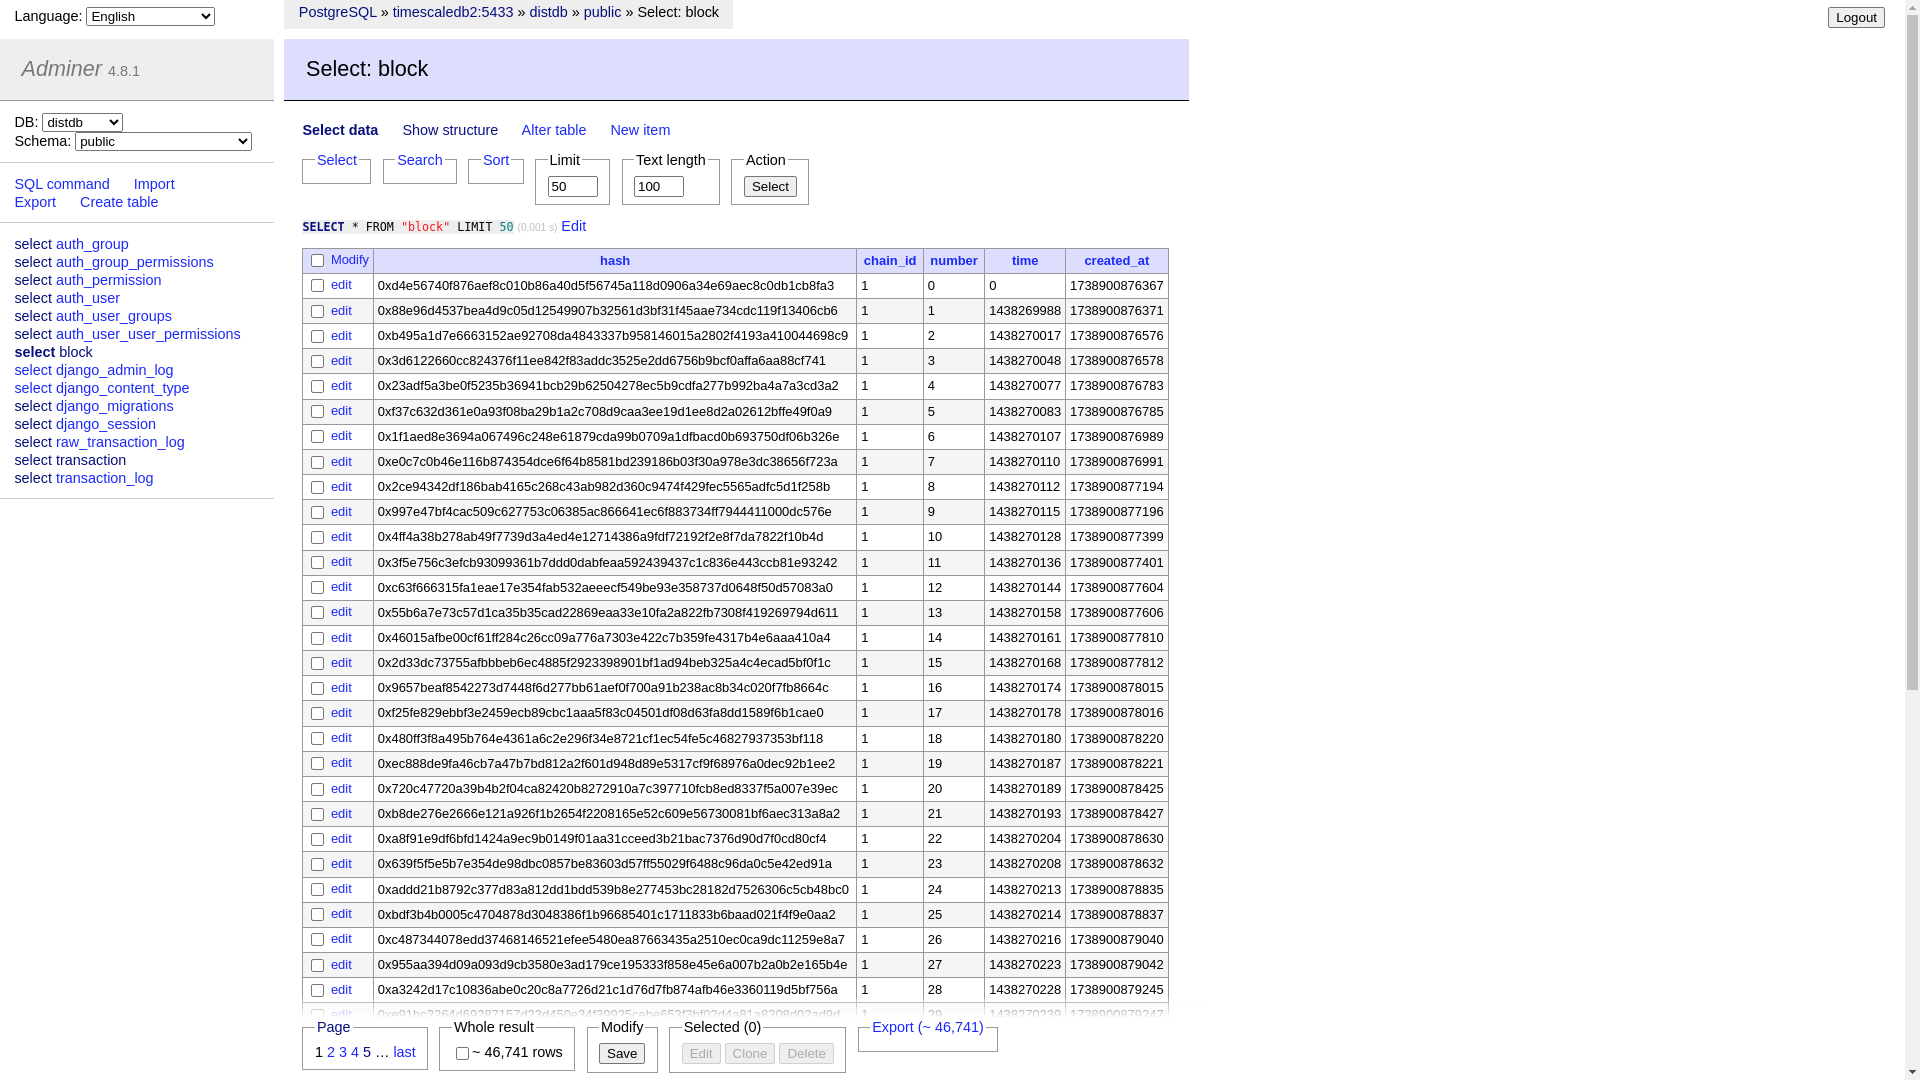Open the Schema dropdown set to public
Viewport: 1920px width, 1080px height.
[162, 141]
